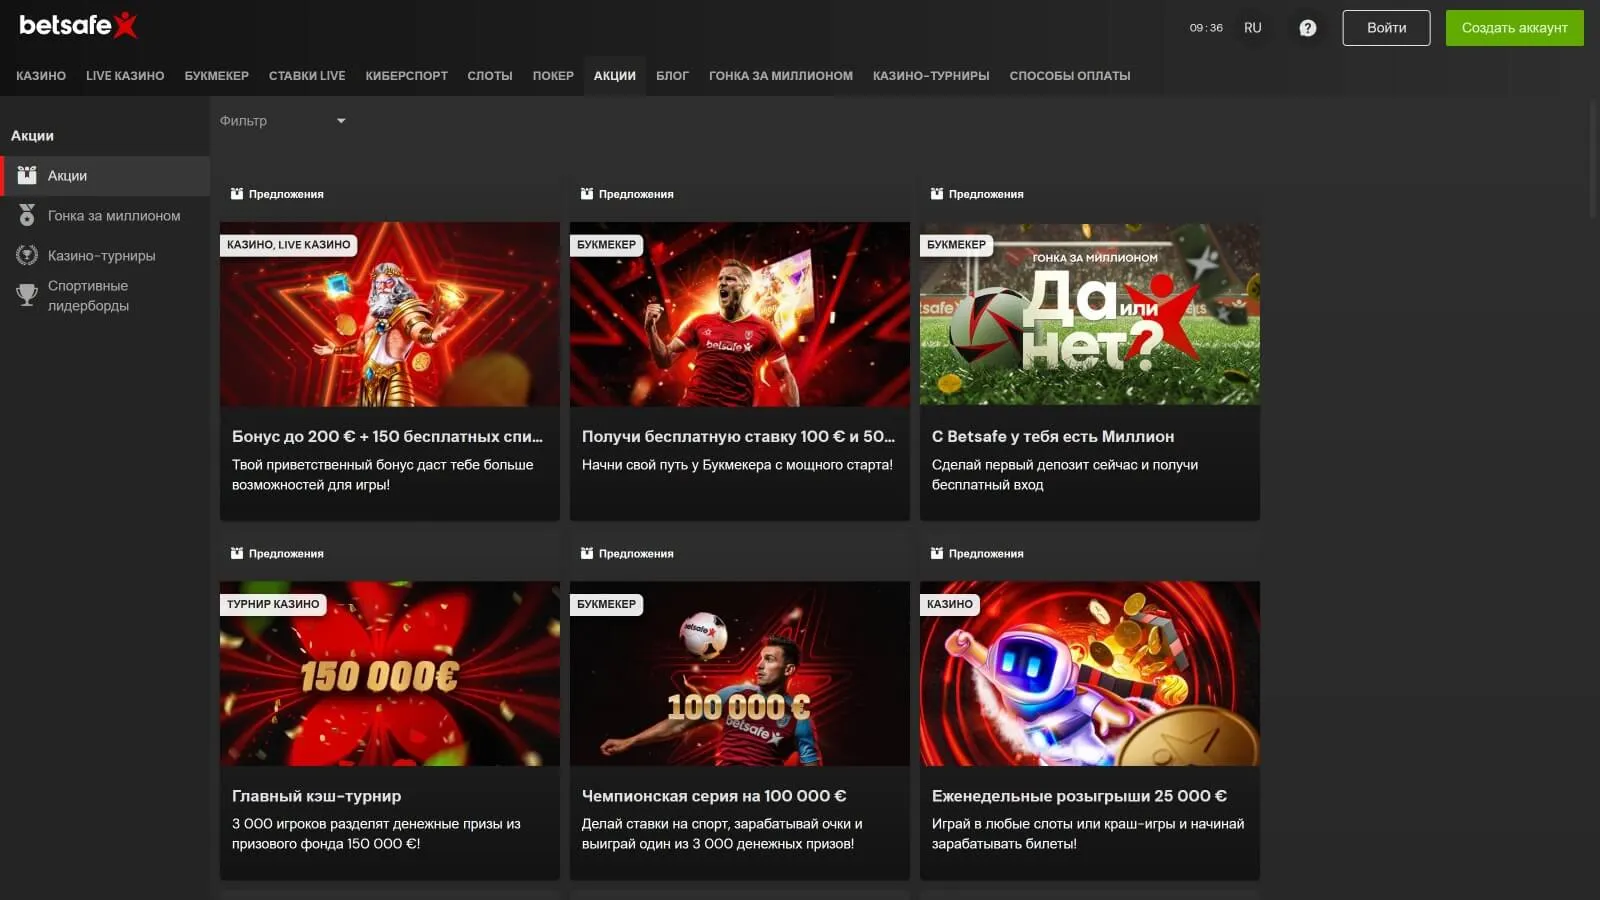
Task: Click gift icon above Zeus casino bonus card
Action: 237,194
